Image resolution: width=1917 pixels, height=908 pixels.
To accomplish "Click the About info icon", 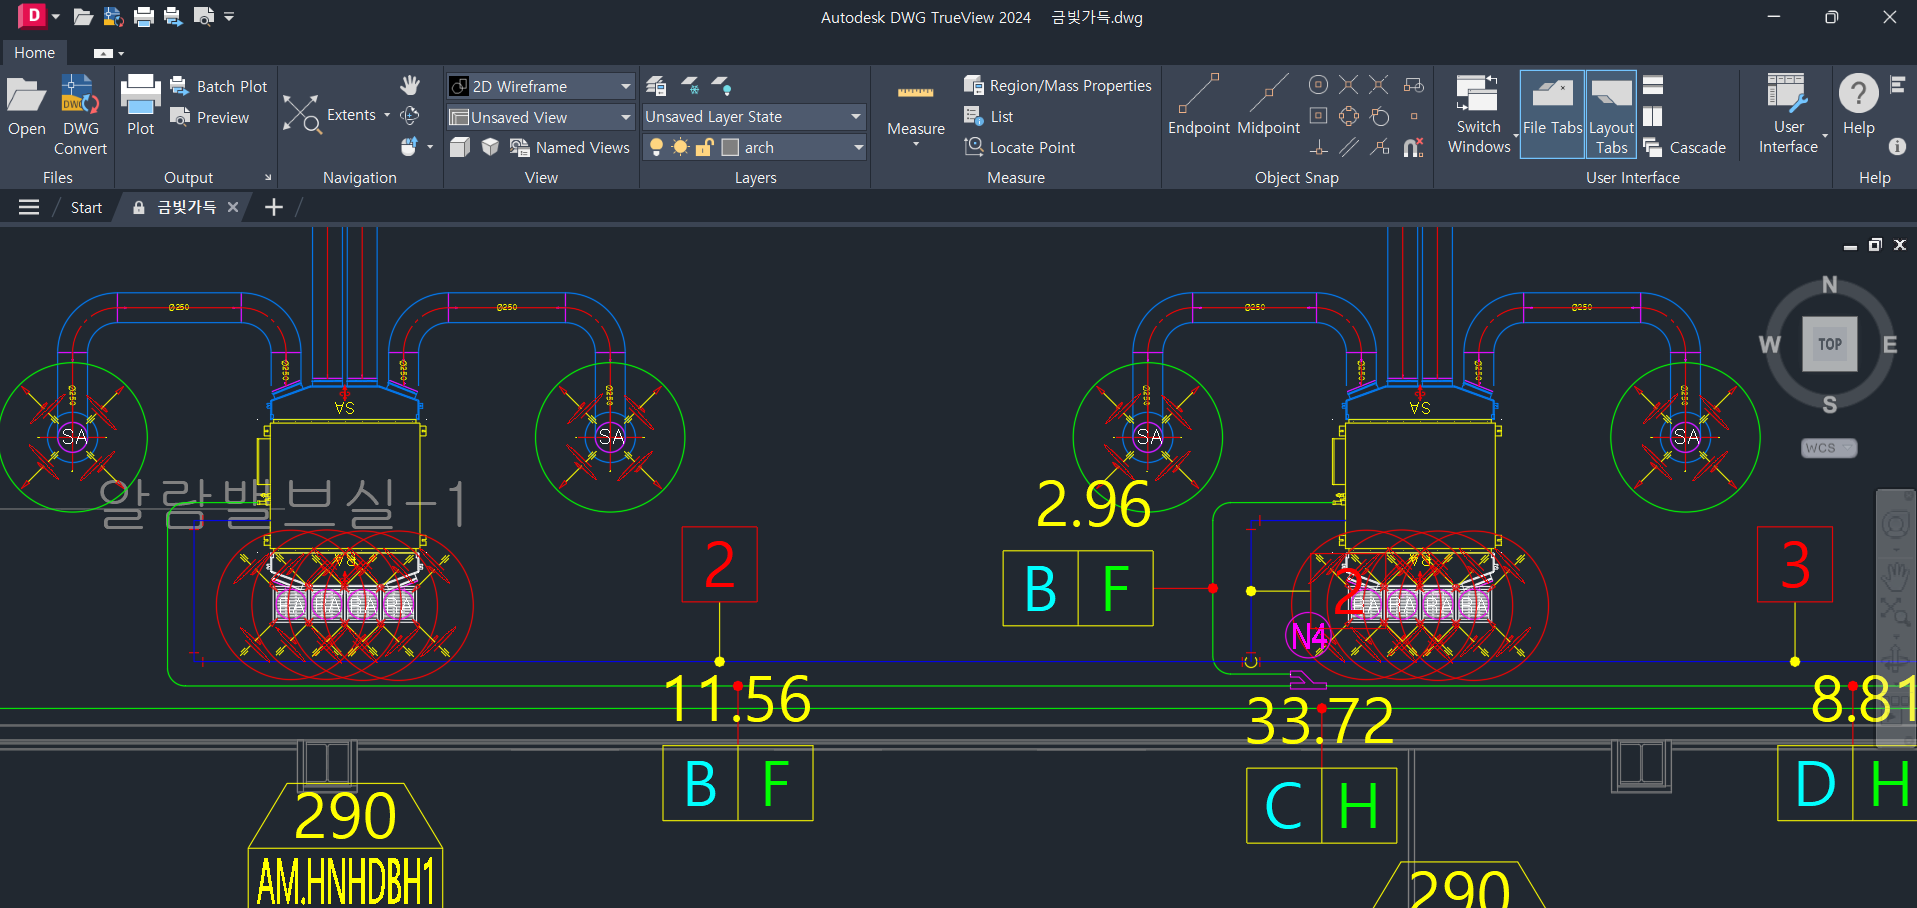I will (x=1897, y=147).
